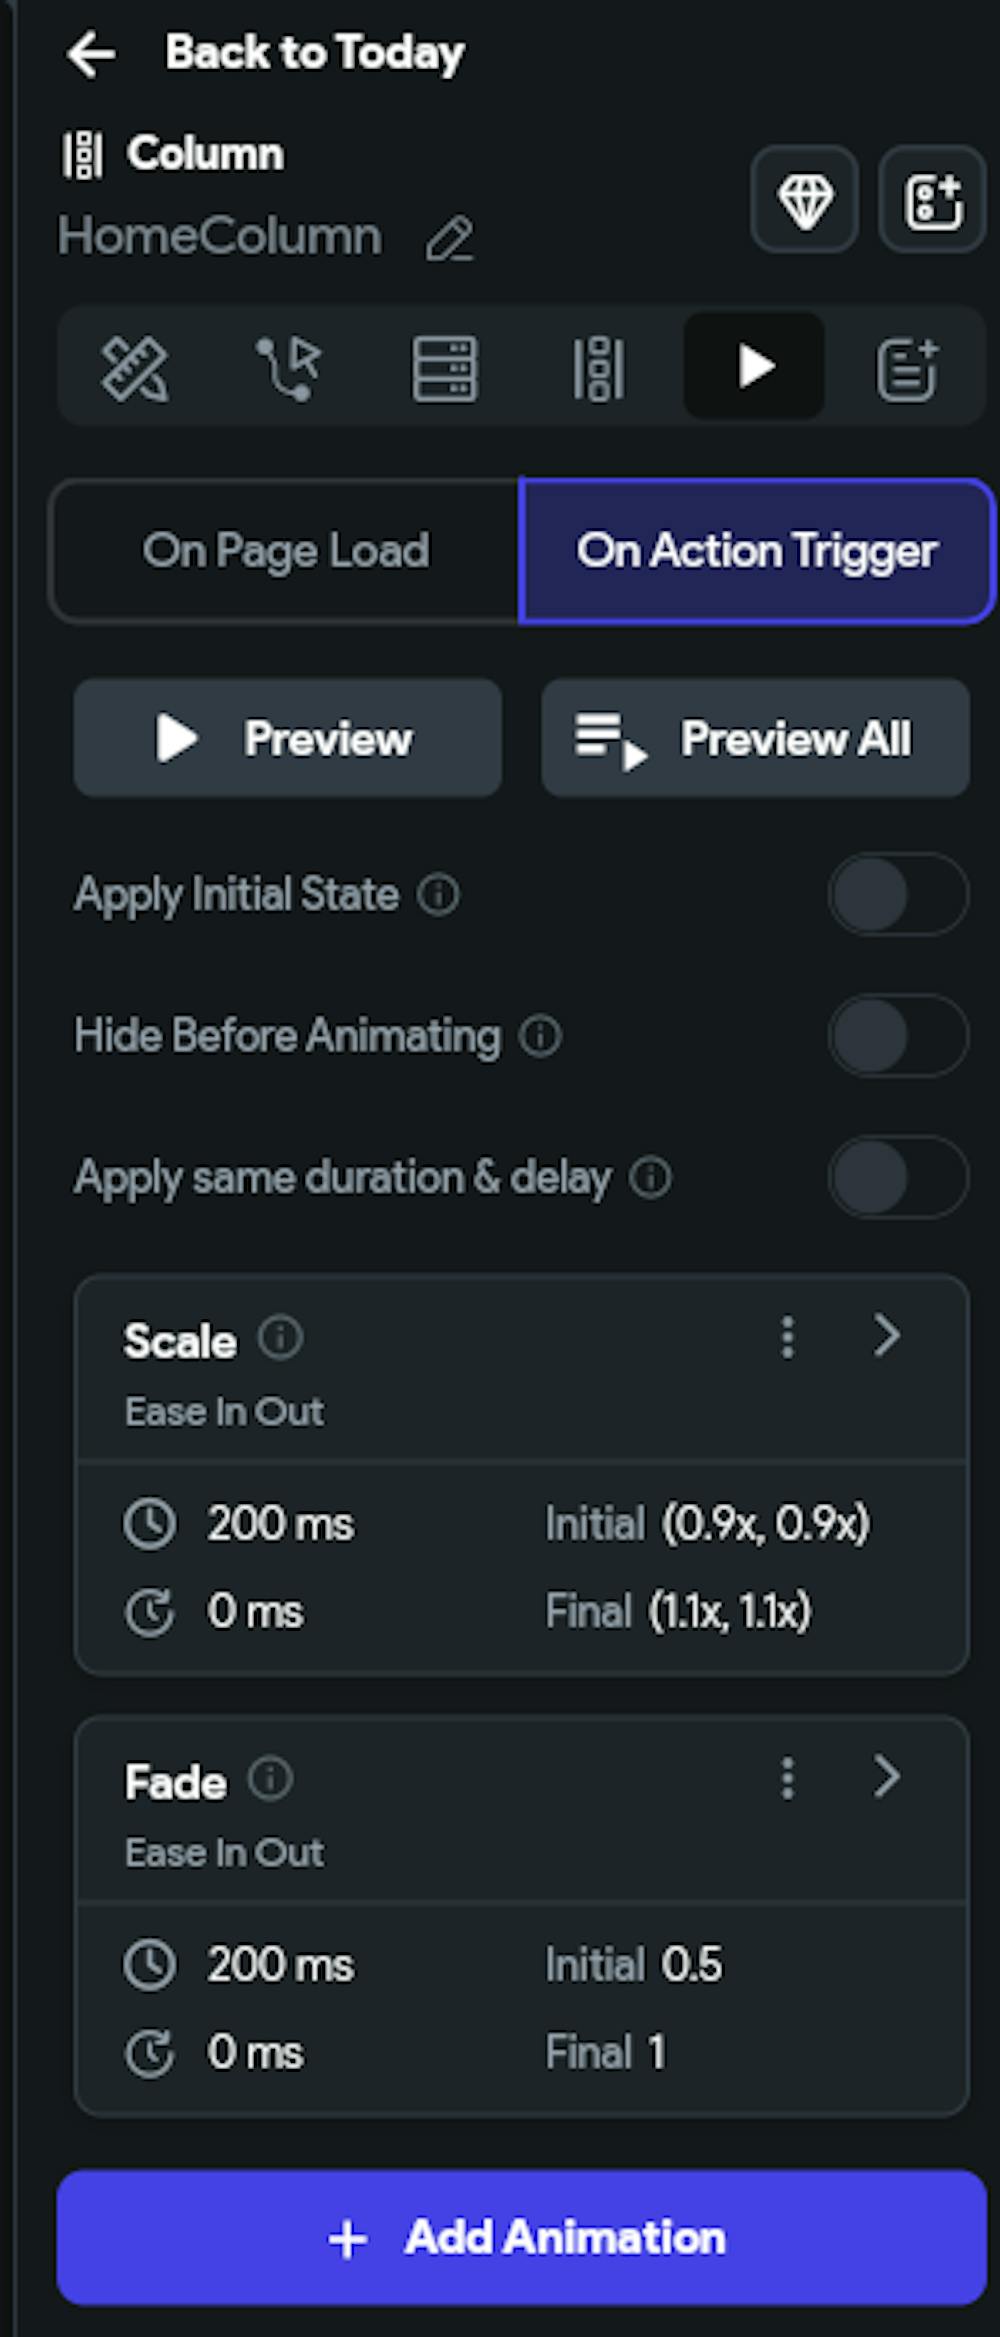The width and height of the screenshot is (1000, 2337).
Task: Enable Apply Initial State toggle
Action: 897,894
